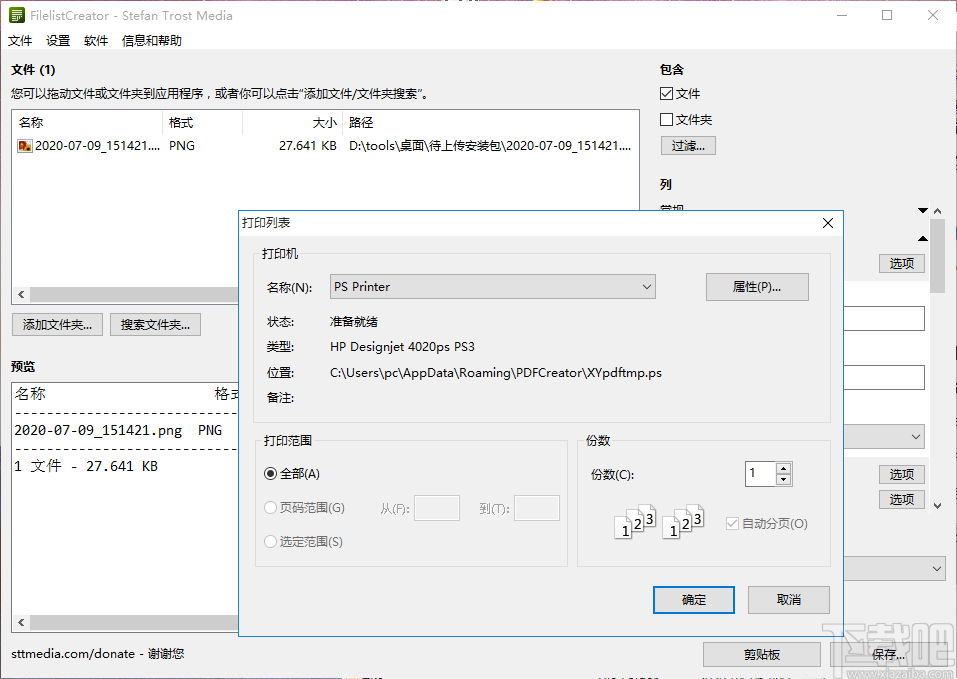Open the 设置 menu
Screen dimensions: 957x679
tap(57, 41)
